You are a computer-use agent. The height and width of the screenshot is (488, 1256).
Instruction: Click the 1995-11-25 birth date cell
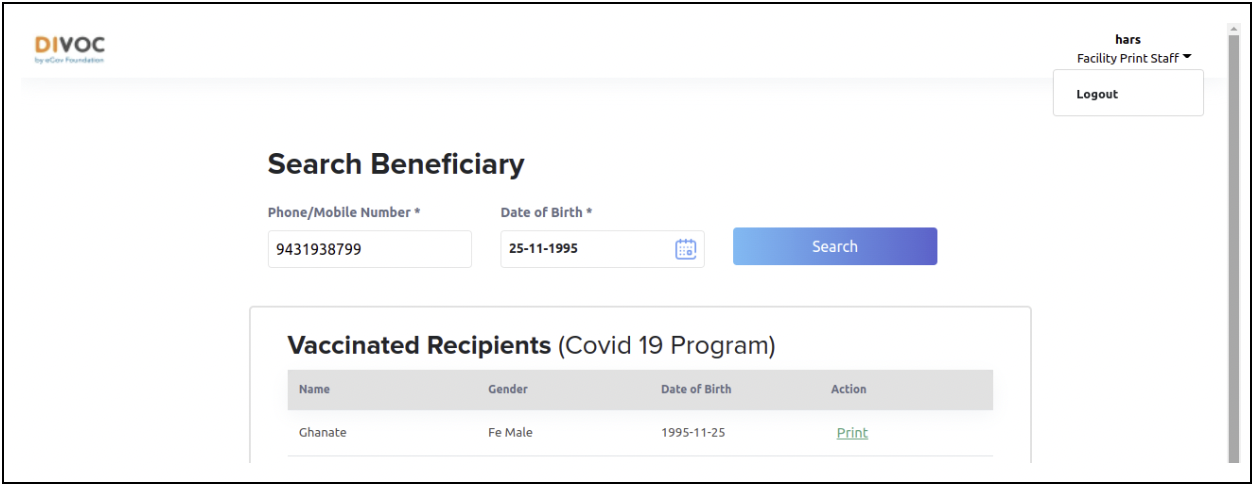point(695,433)
